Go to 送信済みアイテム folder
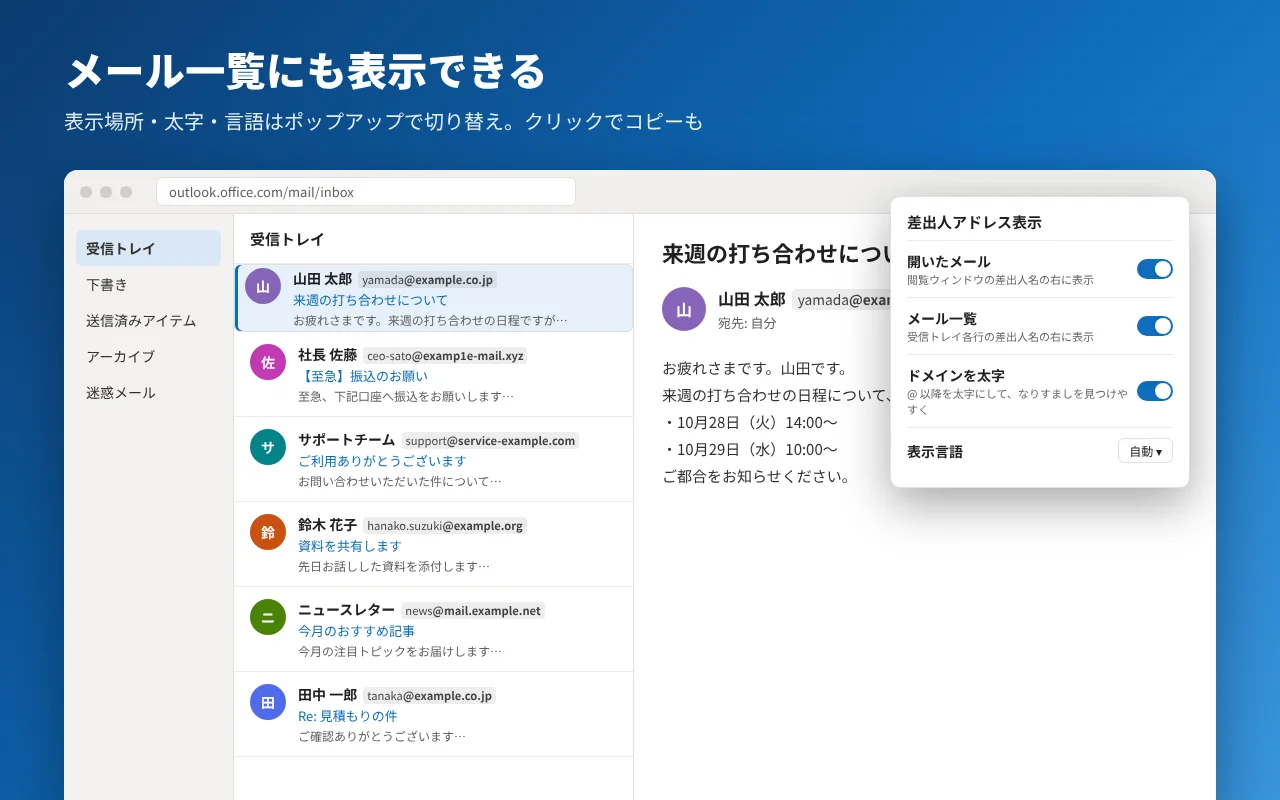The image size is (1280, 800). pos(148,320)
